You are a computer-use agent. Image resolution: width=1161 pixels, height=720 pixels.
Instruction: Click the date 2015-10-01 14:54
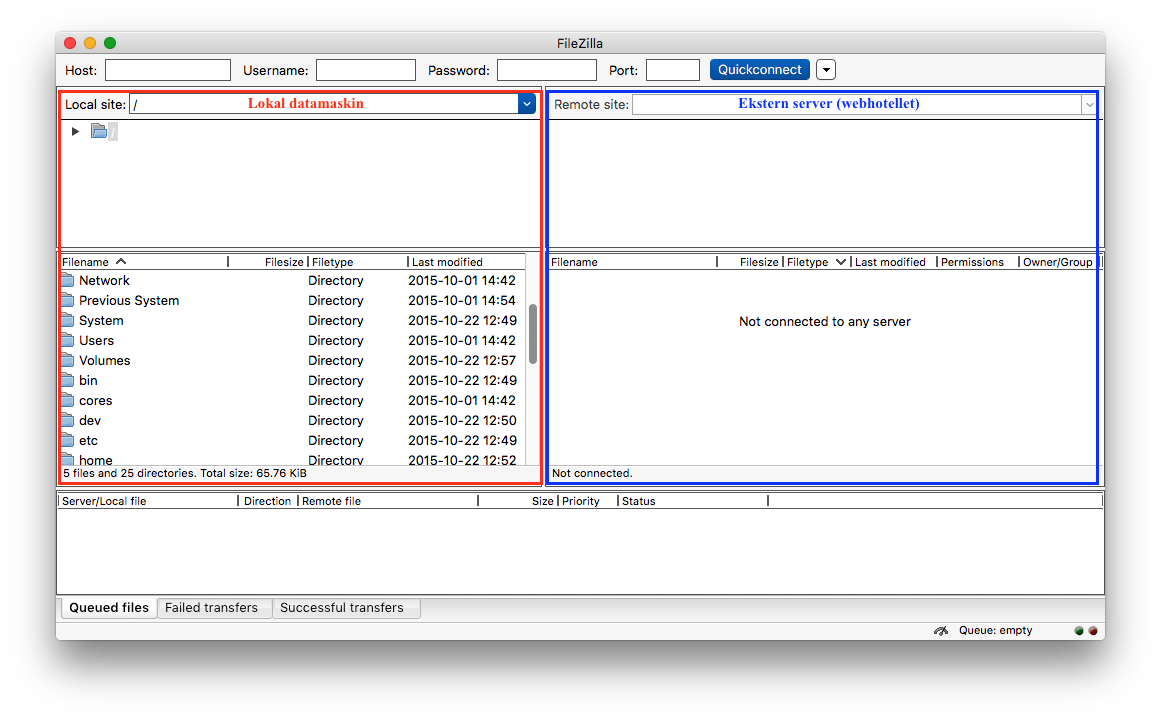click(462, 301)
